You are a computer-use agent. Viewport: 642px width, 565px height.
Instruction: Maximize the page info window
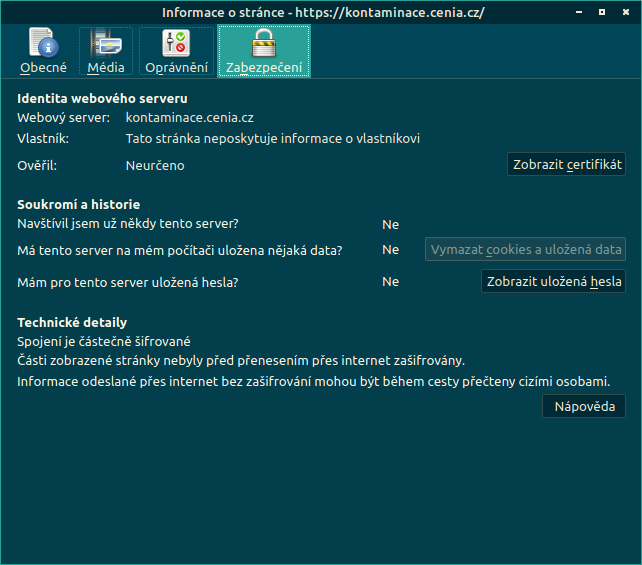tap(601, 12)
